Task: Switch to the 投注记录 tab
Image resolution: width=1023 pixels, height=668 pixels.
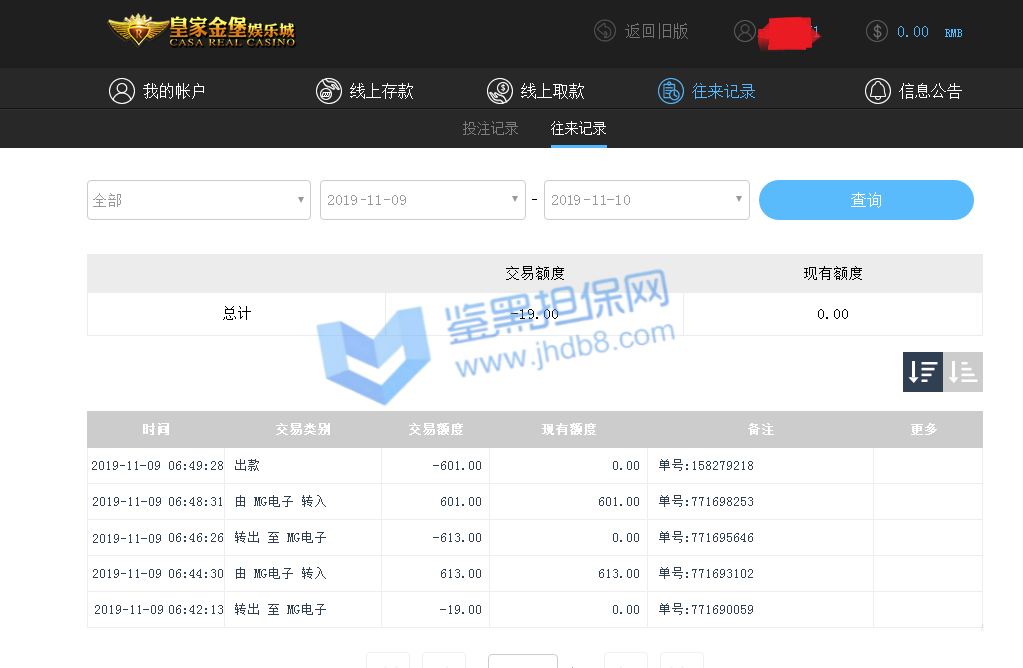Action: point(490,128)
